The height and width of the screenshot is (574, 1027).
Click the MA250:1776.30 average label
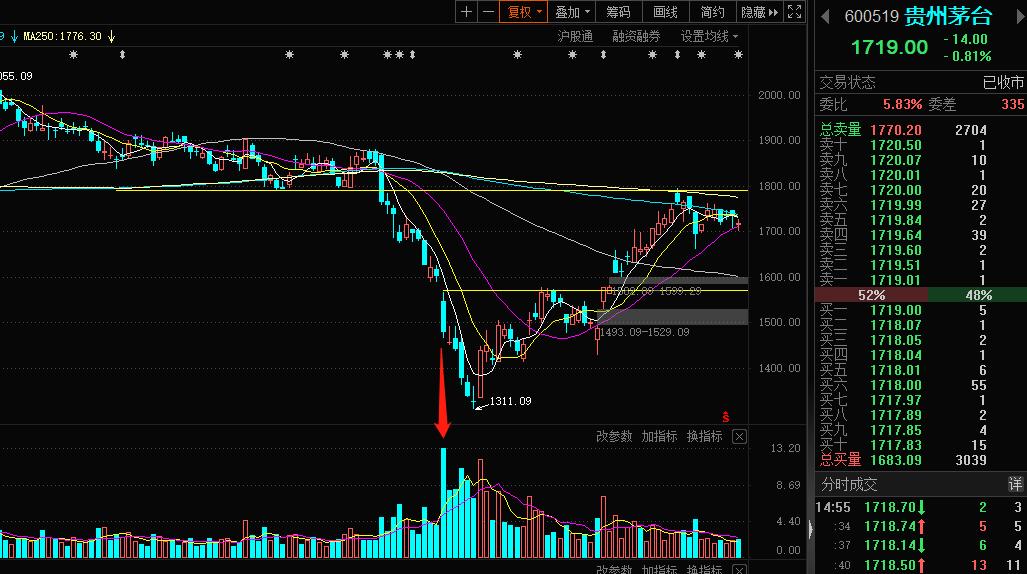point(62,36)
